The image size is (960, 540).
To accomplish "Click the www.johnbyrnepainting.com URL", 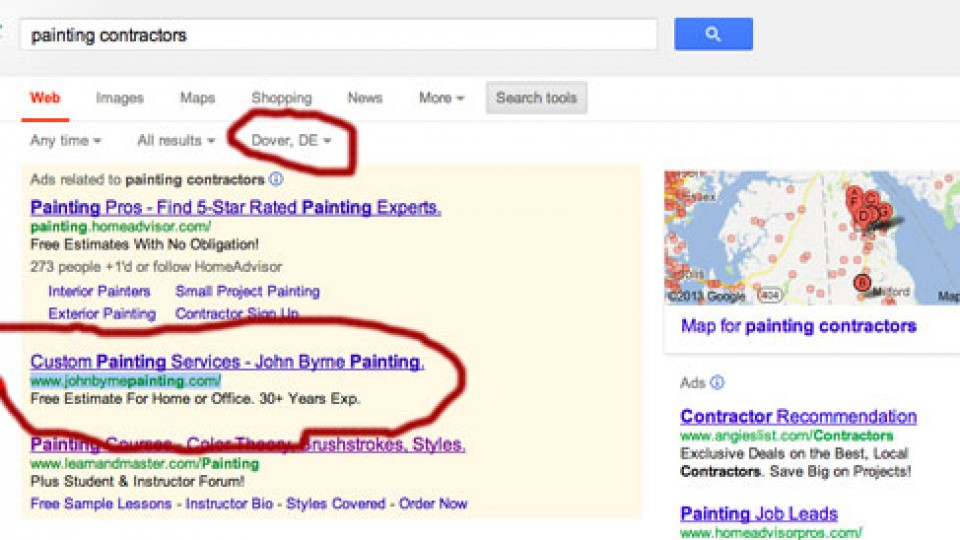I will tap(125, 381).
